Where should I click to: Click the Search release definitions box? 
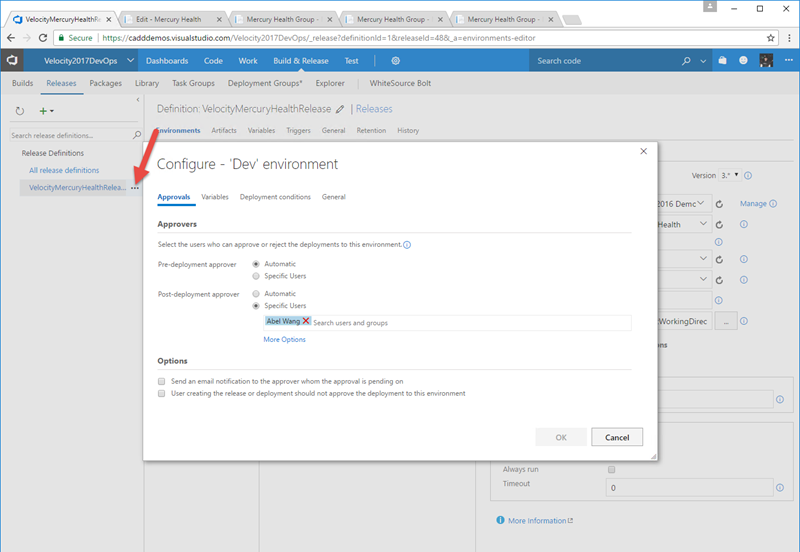pos(70,135)
